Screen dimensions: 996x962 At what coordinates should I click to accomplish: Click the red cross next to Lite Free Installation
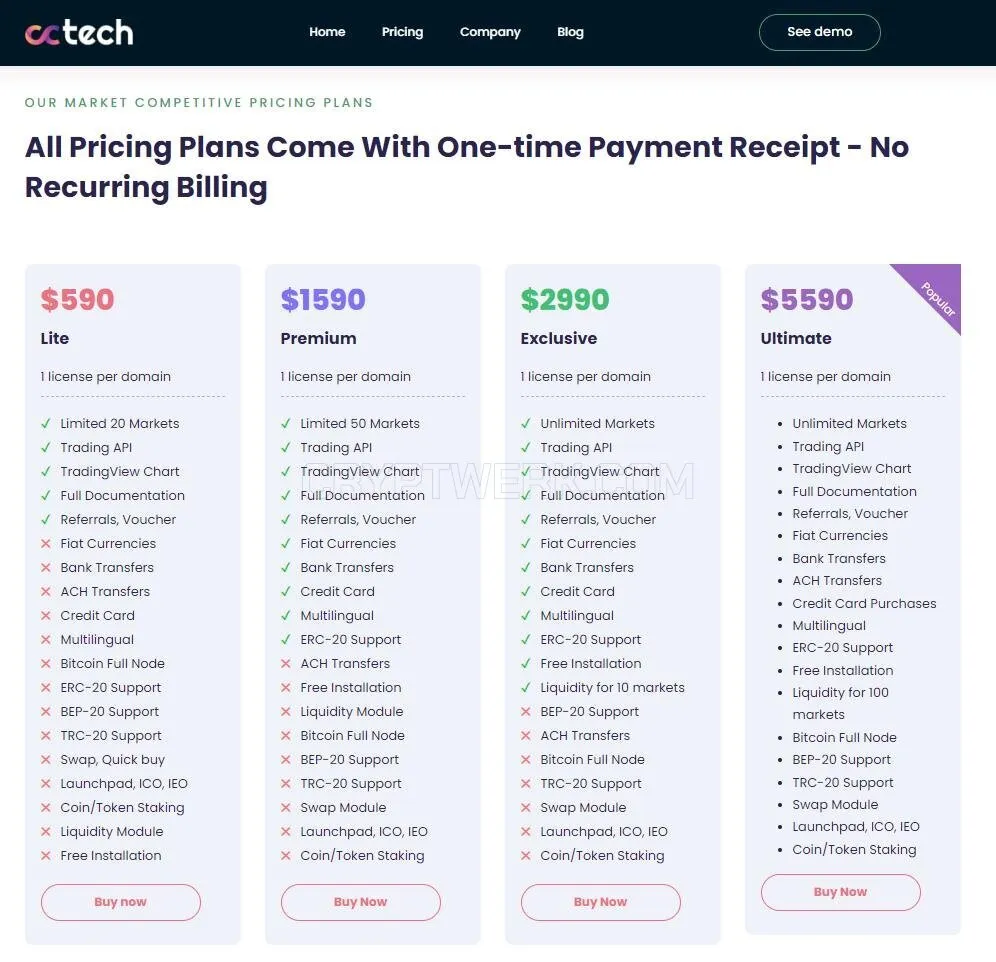(x=46, y=856)
